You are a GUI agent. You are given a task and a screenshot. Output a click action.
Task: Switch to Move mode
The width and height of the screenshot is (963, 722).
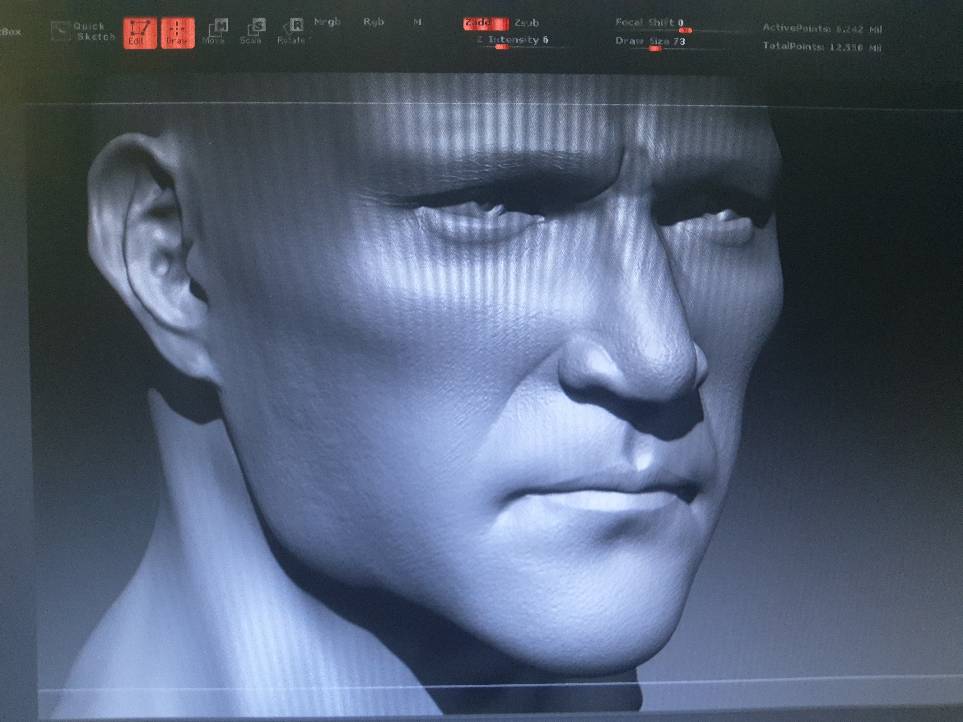click(x=214, y=32)
